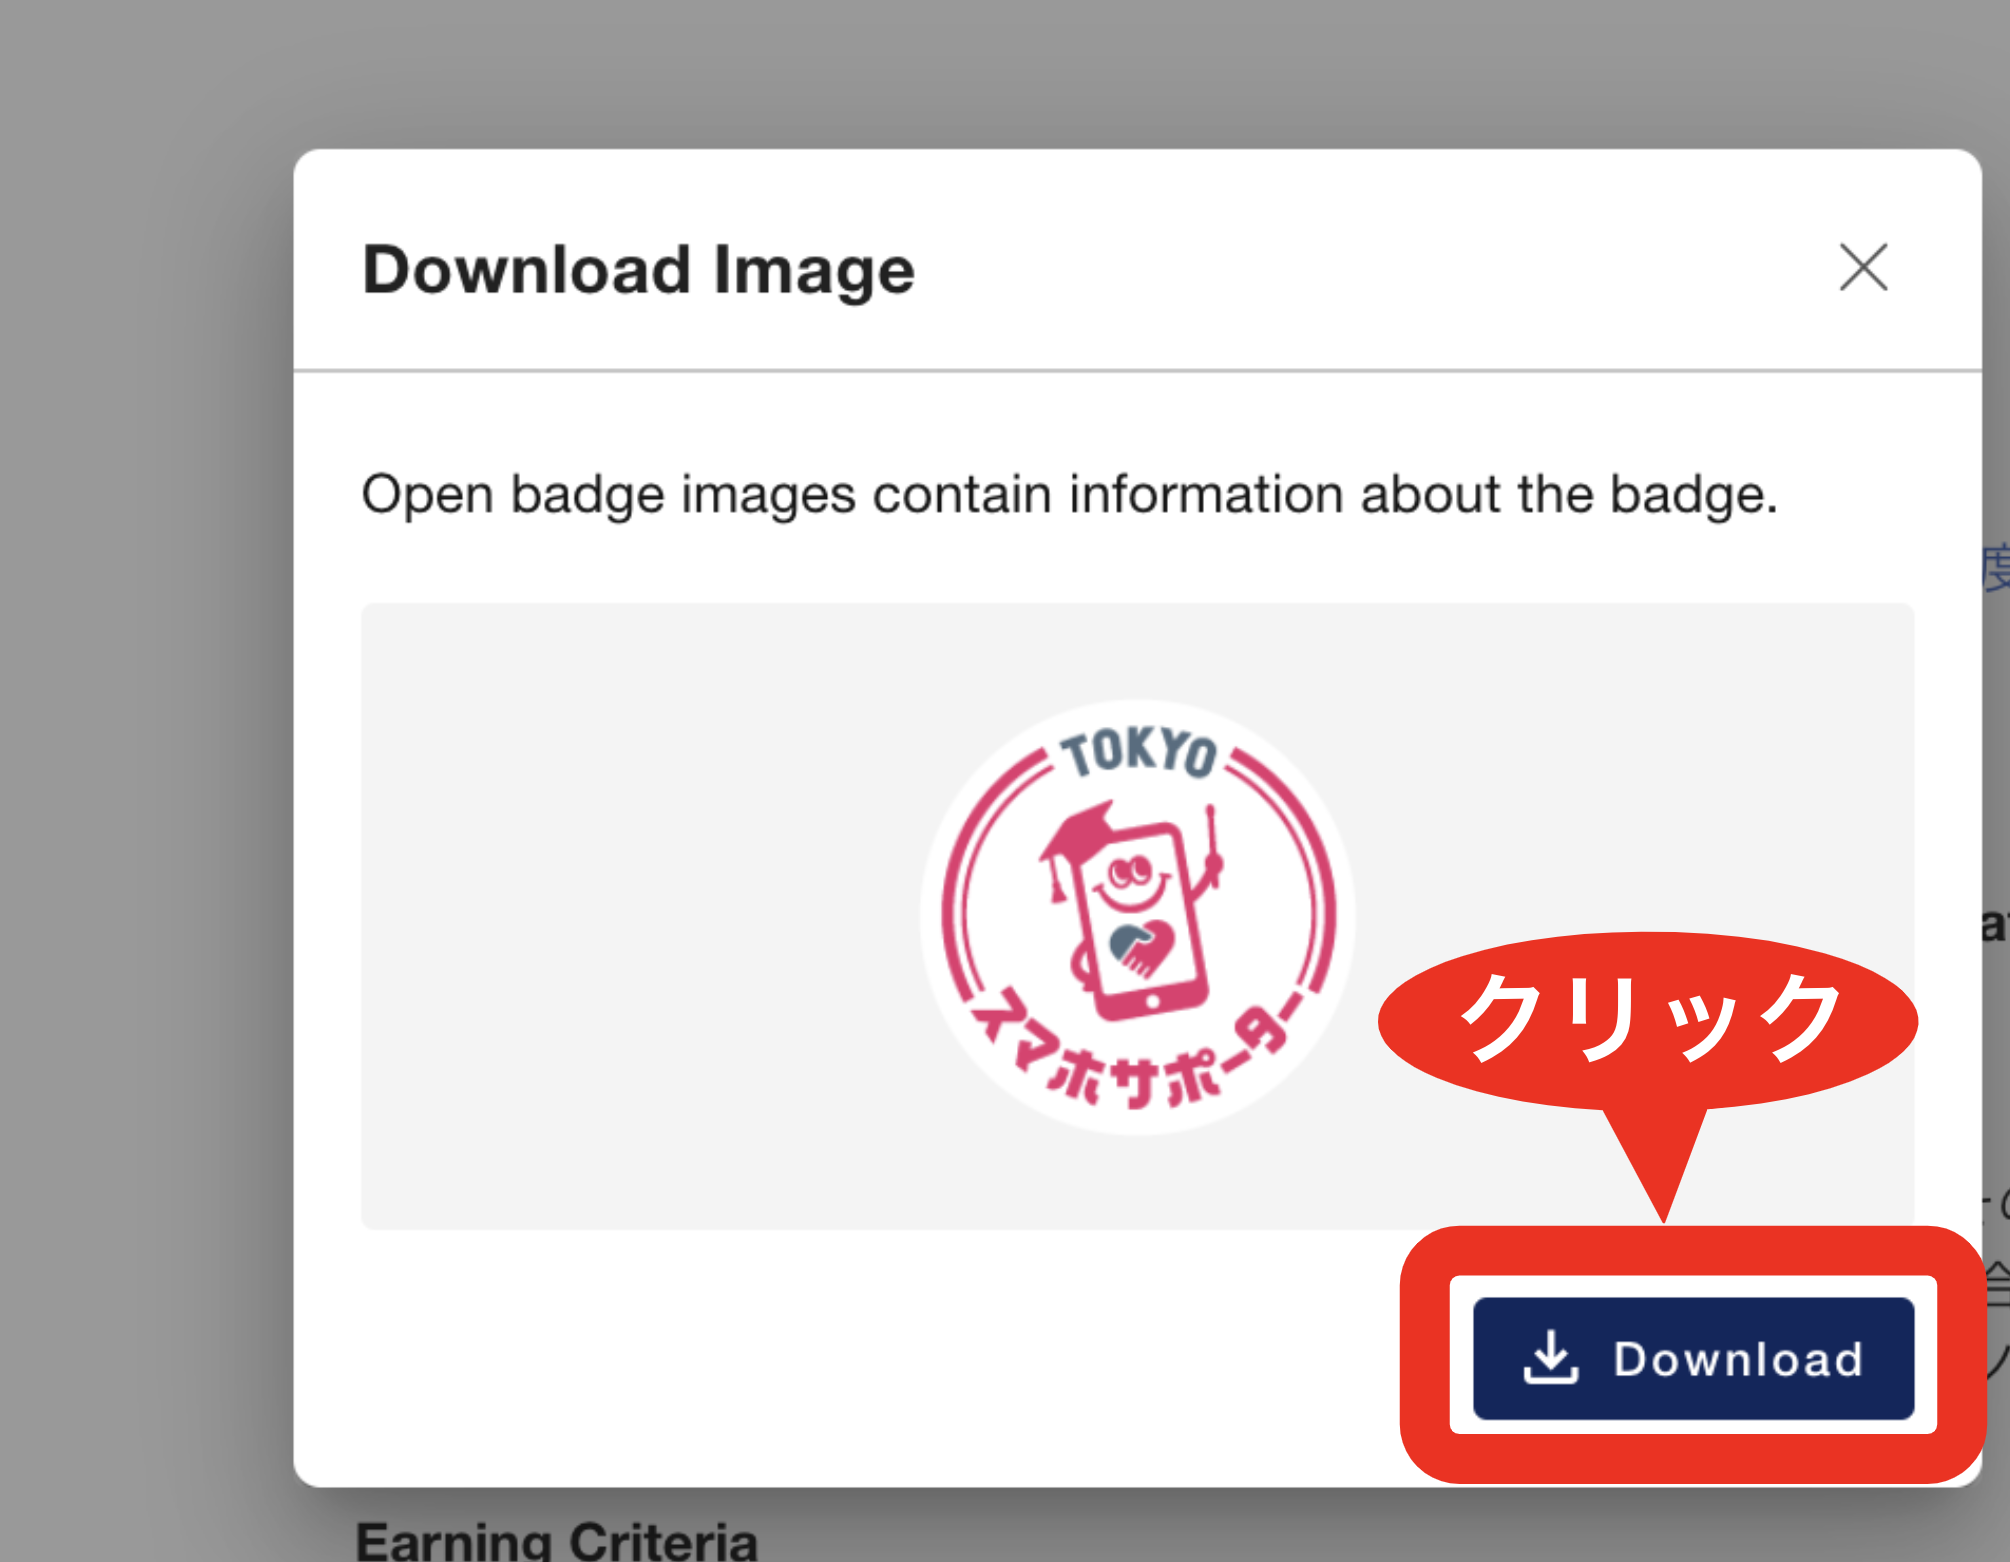Click 'Earning Criteria' heading behind dialog

(557, 1541)
